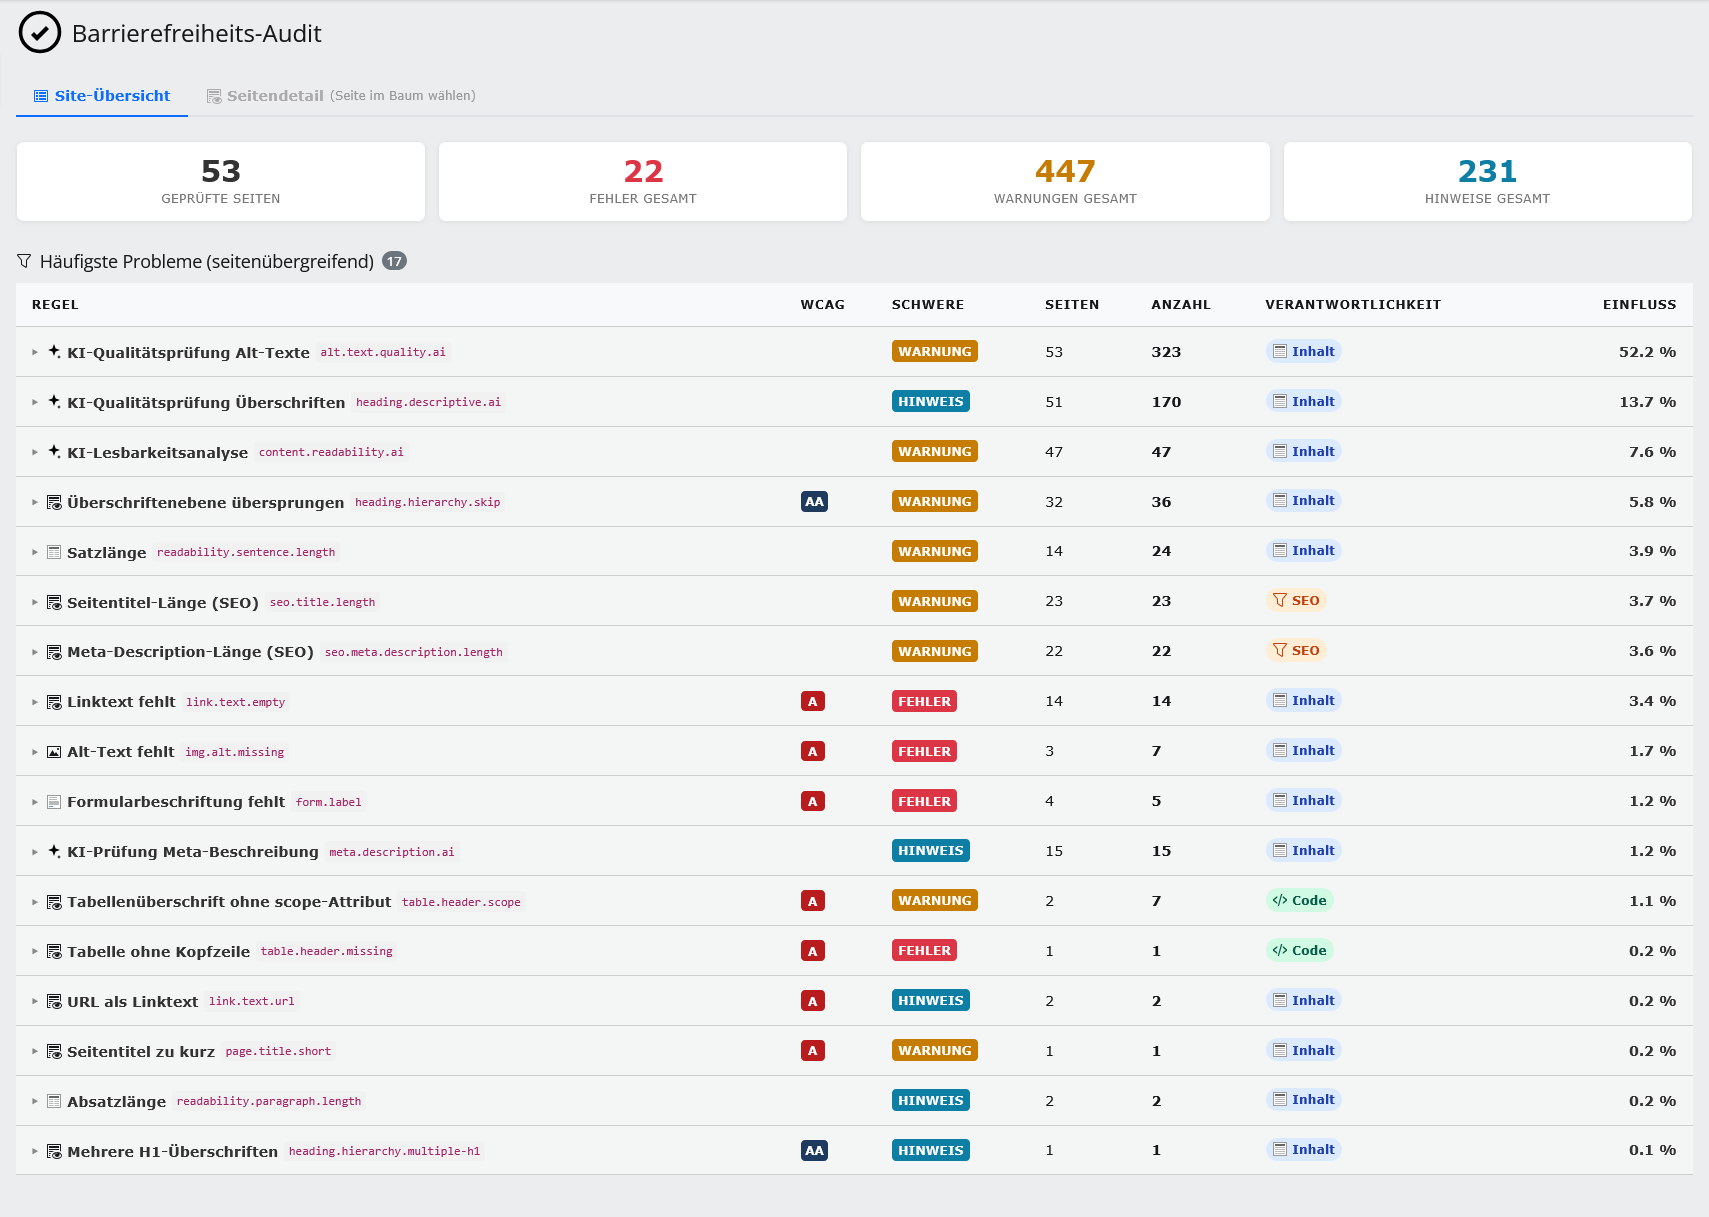This screenshot has height=1217, width=1709.
Task: Click the AA WCAG badge for Überschriftenebene übersprungen
Action: pos(814,501)
